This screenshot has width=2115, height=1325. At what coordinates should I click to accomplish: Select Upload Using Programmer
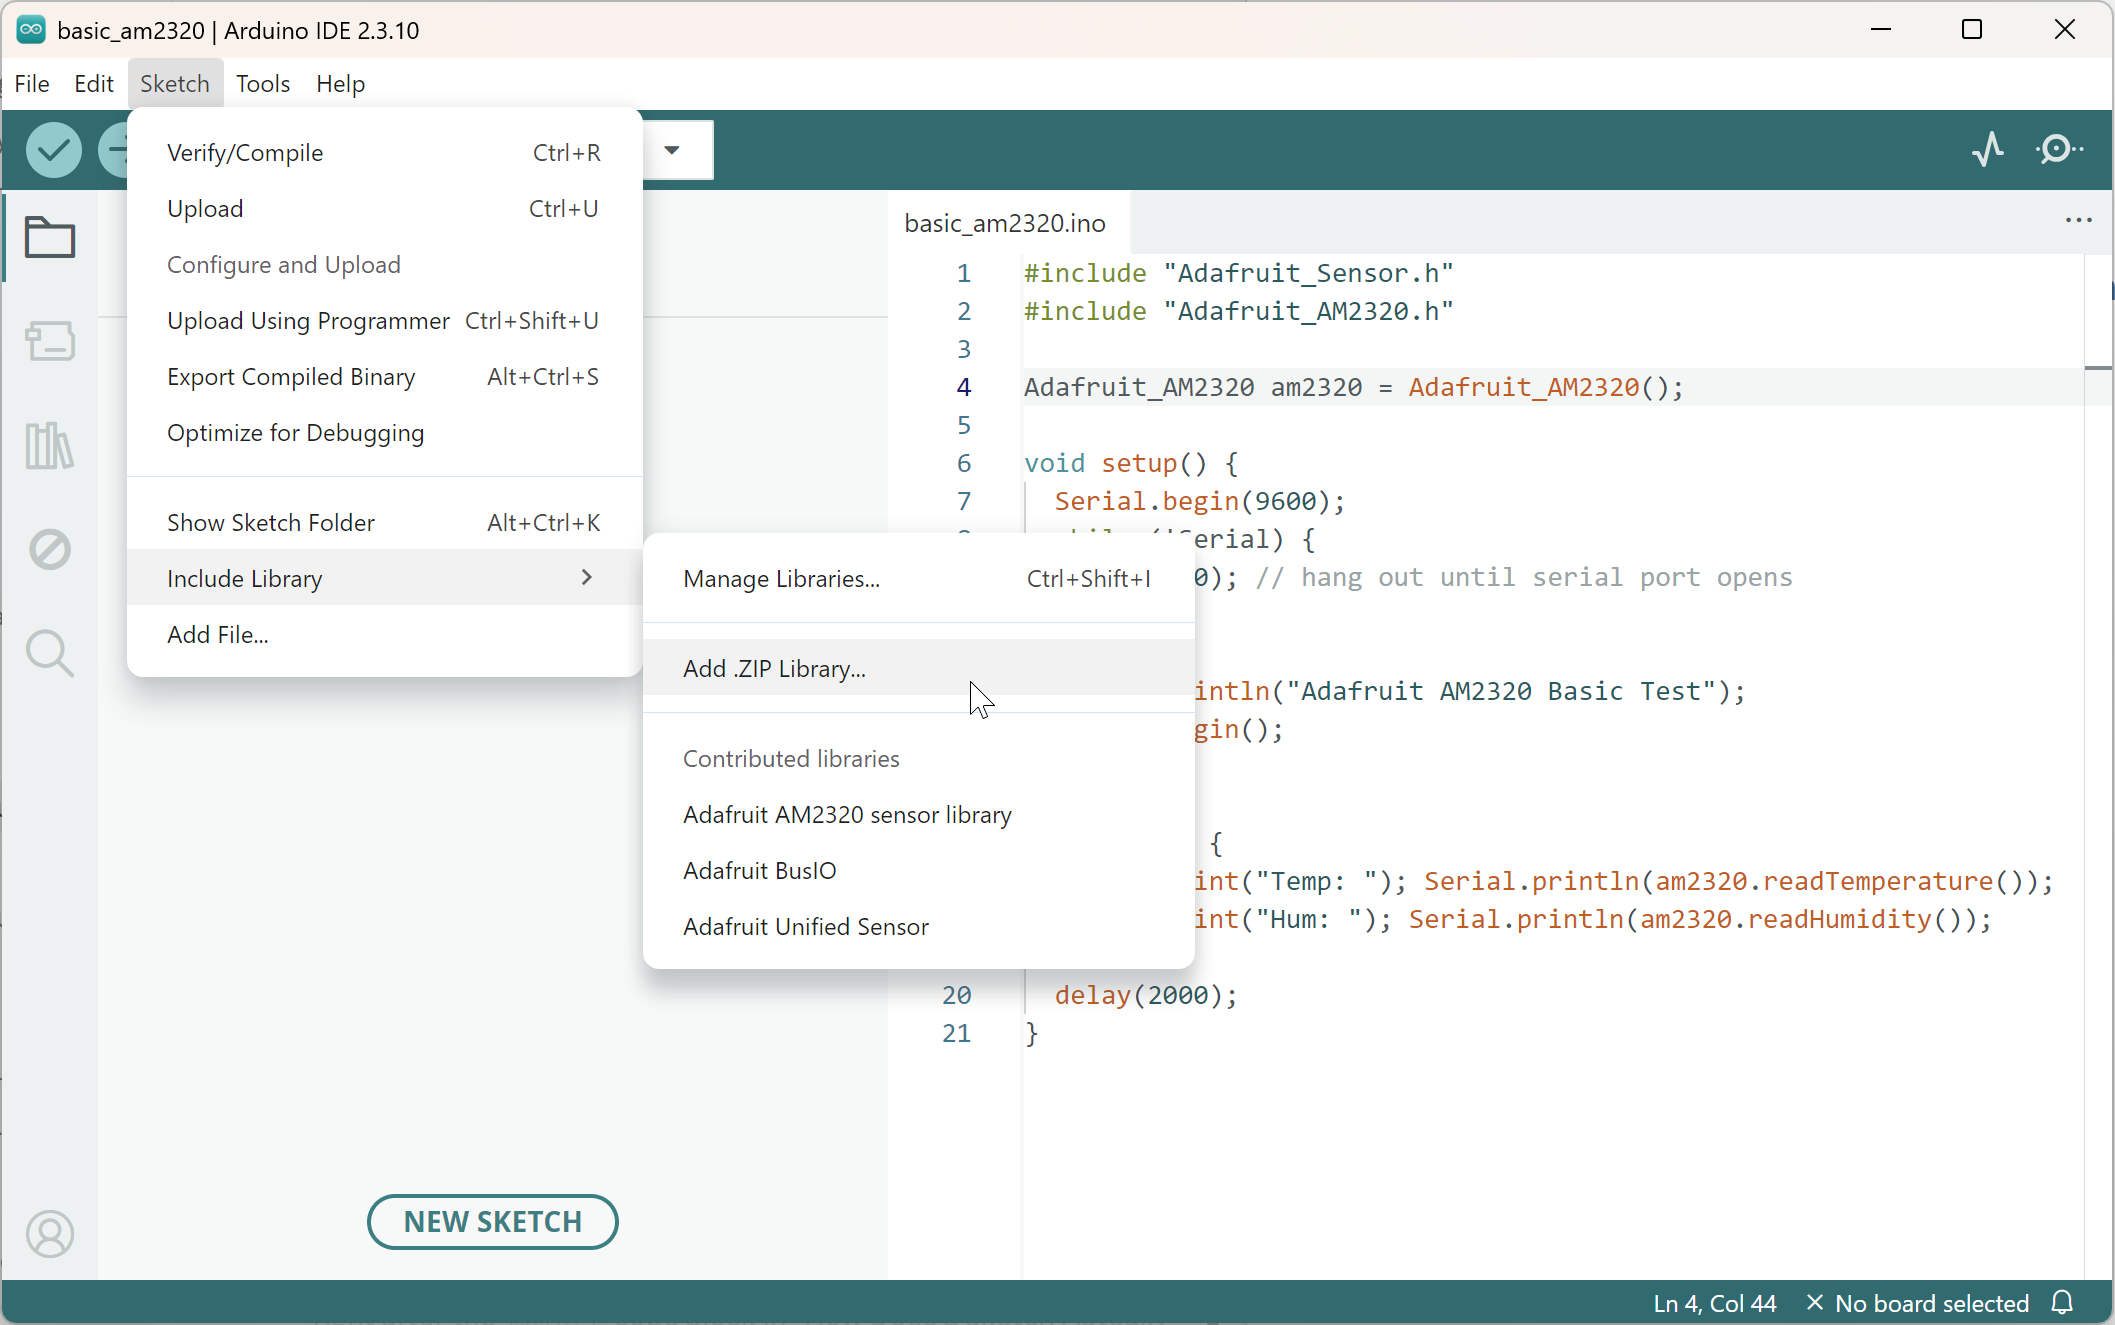(385, 321)
